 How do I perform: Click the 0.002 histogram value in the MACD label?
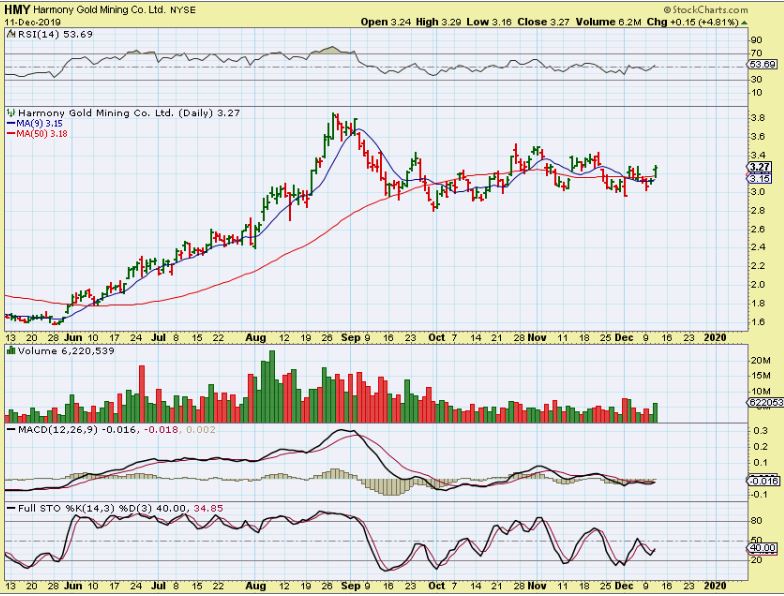click(200, 430)
